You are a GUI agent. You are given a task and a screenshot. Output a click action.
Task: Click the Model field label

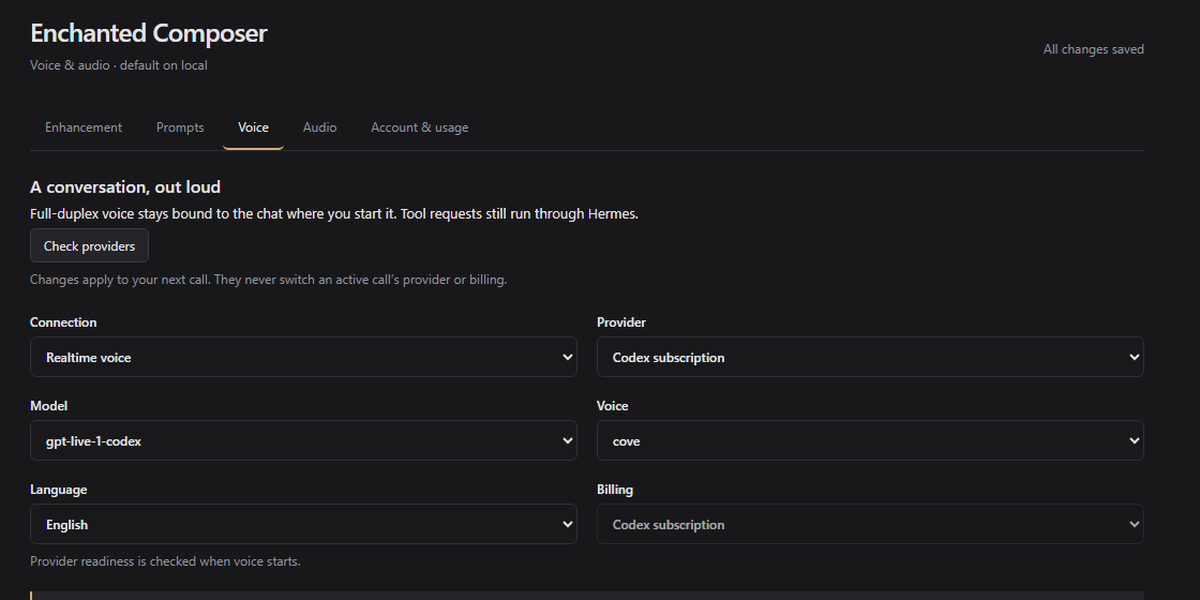[49, 406]
